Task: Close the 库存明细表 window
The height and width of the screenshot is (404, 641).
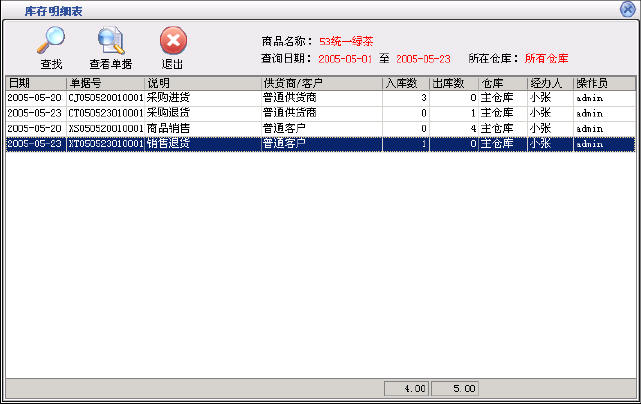Action: pyautogui.click(x=628, y=9)
